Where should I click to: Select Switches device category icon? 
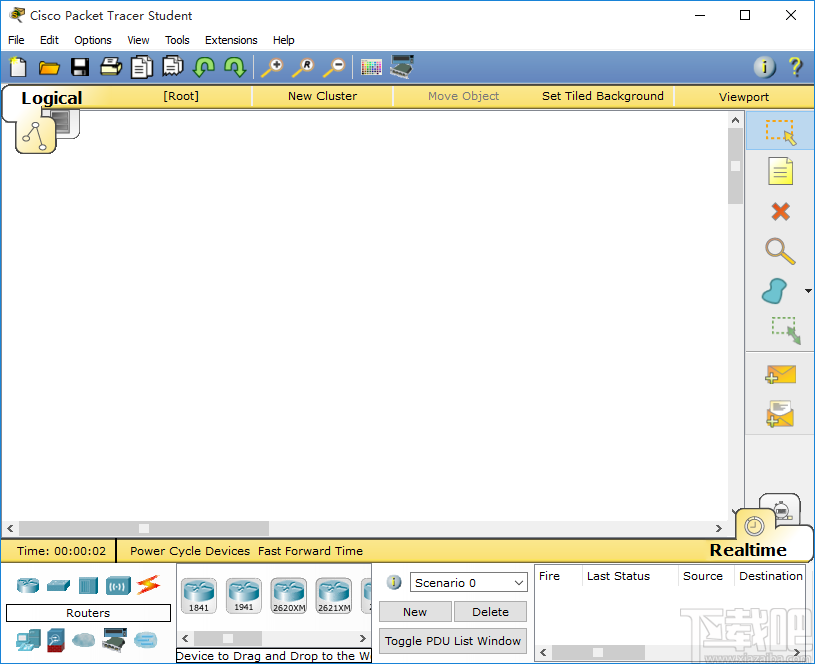58,585
